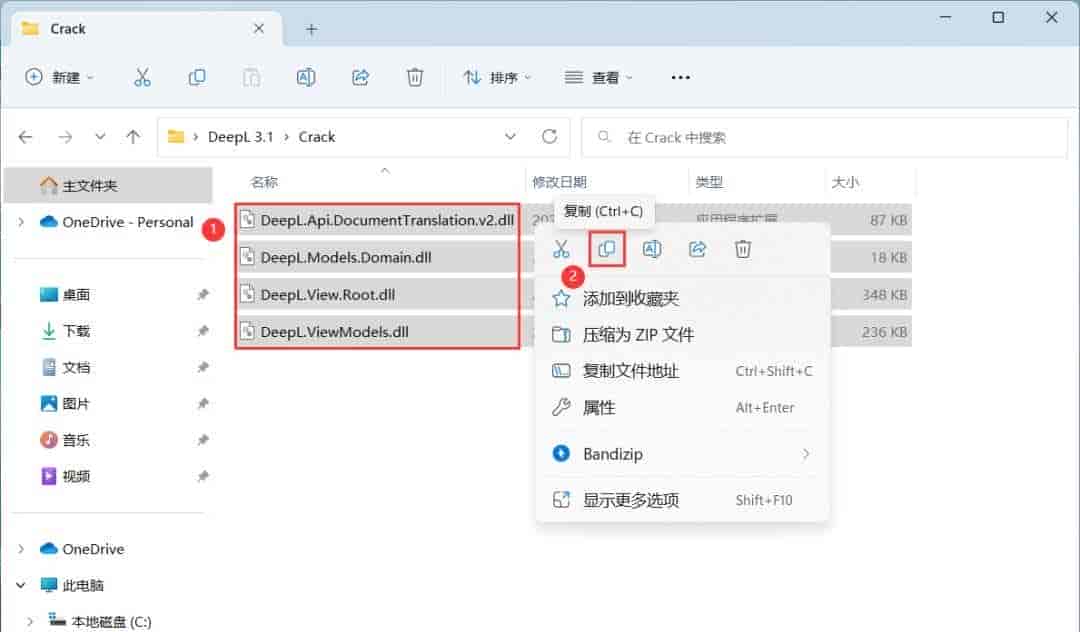Choose 显示更多选项 from the context menu
This screenshot has width=1080, height=632.
click(682, 500)
